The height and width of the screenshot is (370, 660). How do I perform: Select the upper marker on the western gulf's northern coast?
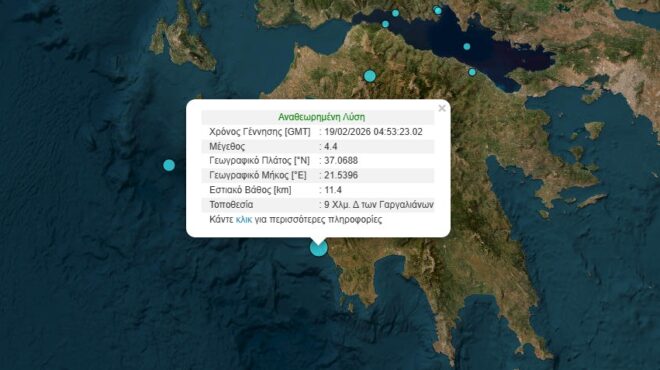pyautogui.click(x=395, y=13)
